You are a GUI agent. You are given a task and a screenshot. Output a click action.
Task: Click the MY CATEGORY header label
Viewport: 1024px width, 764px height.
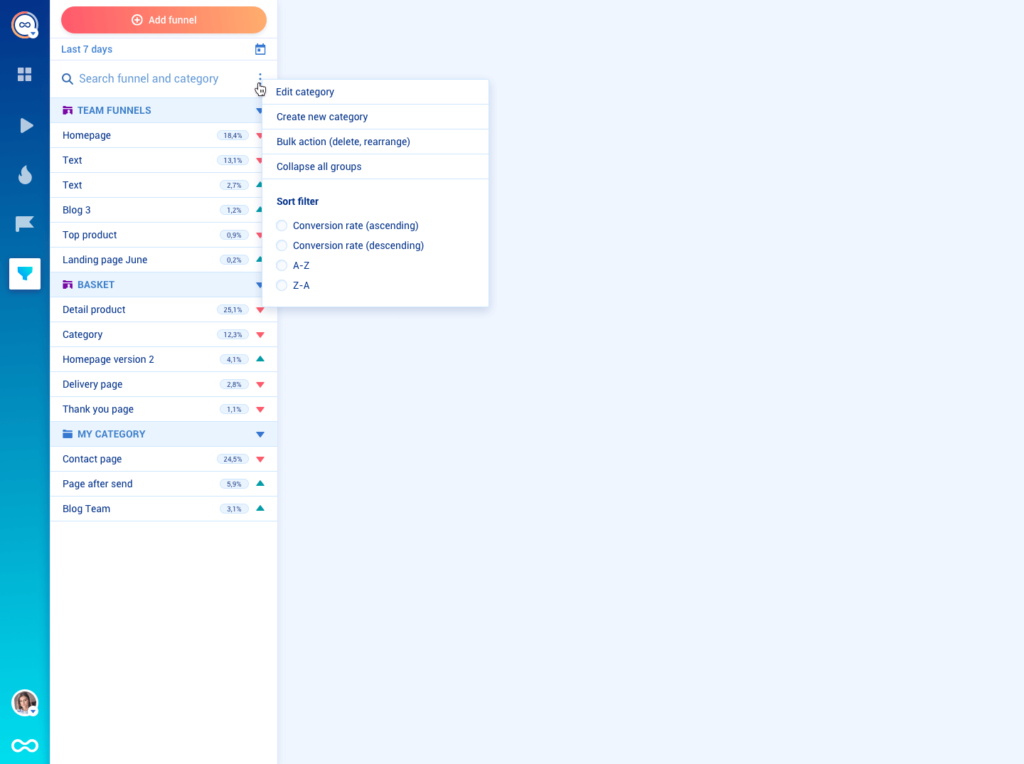tap(112, 434)
